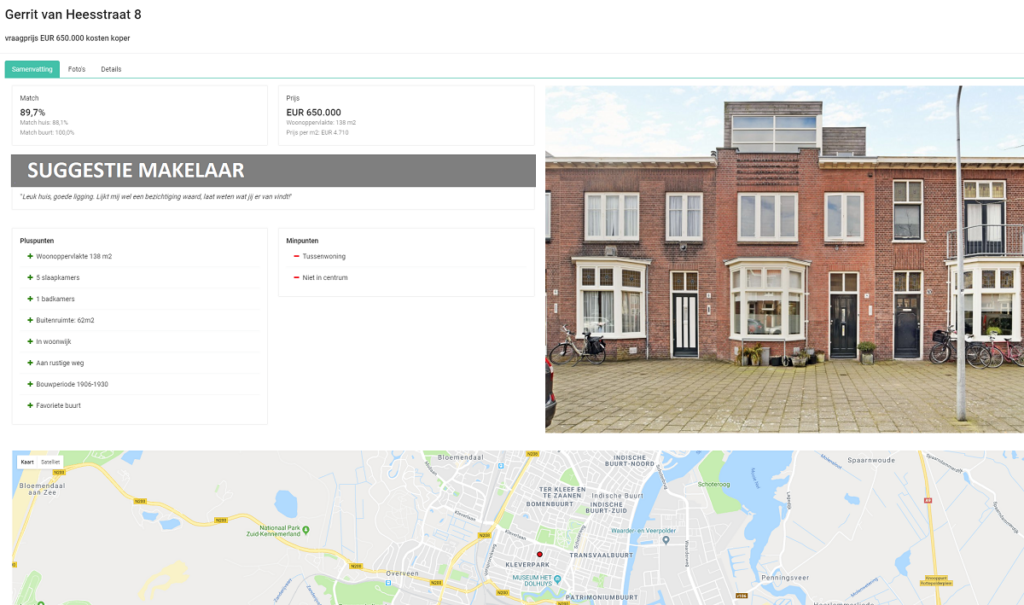Click the Waarder- en Veerpolder map pin
The height and width of the screenshot is (605, 1024).
pos(665,540)
